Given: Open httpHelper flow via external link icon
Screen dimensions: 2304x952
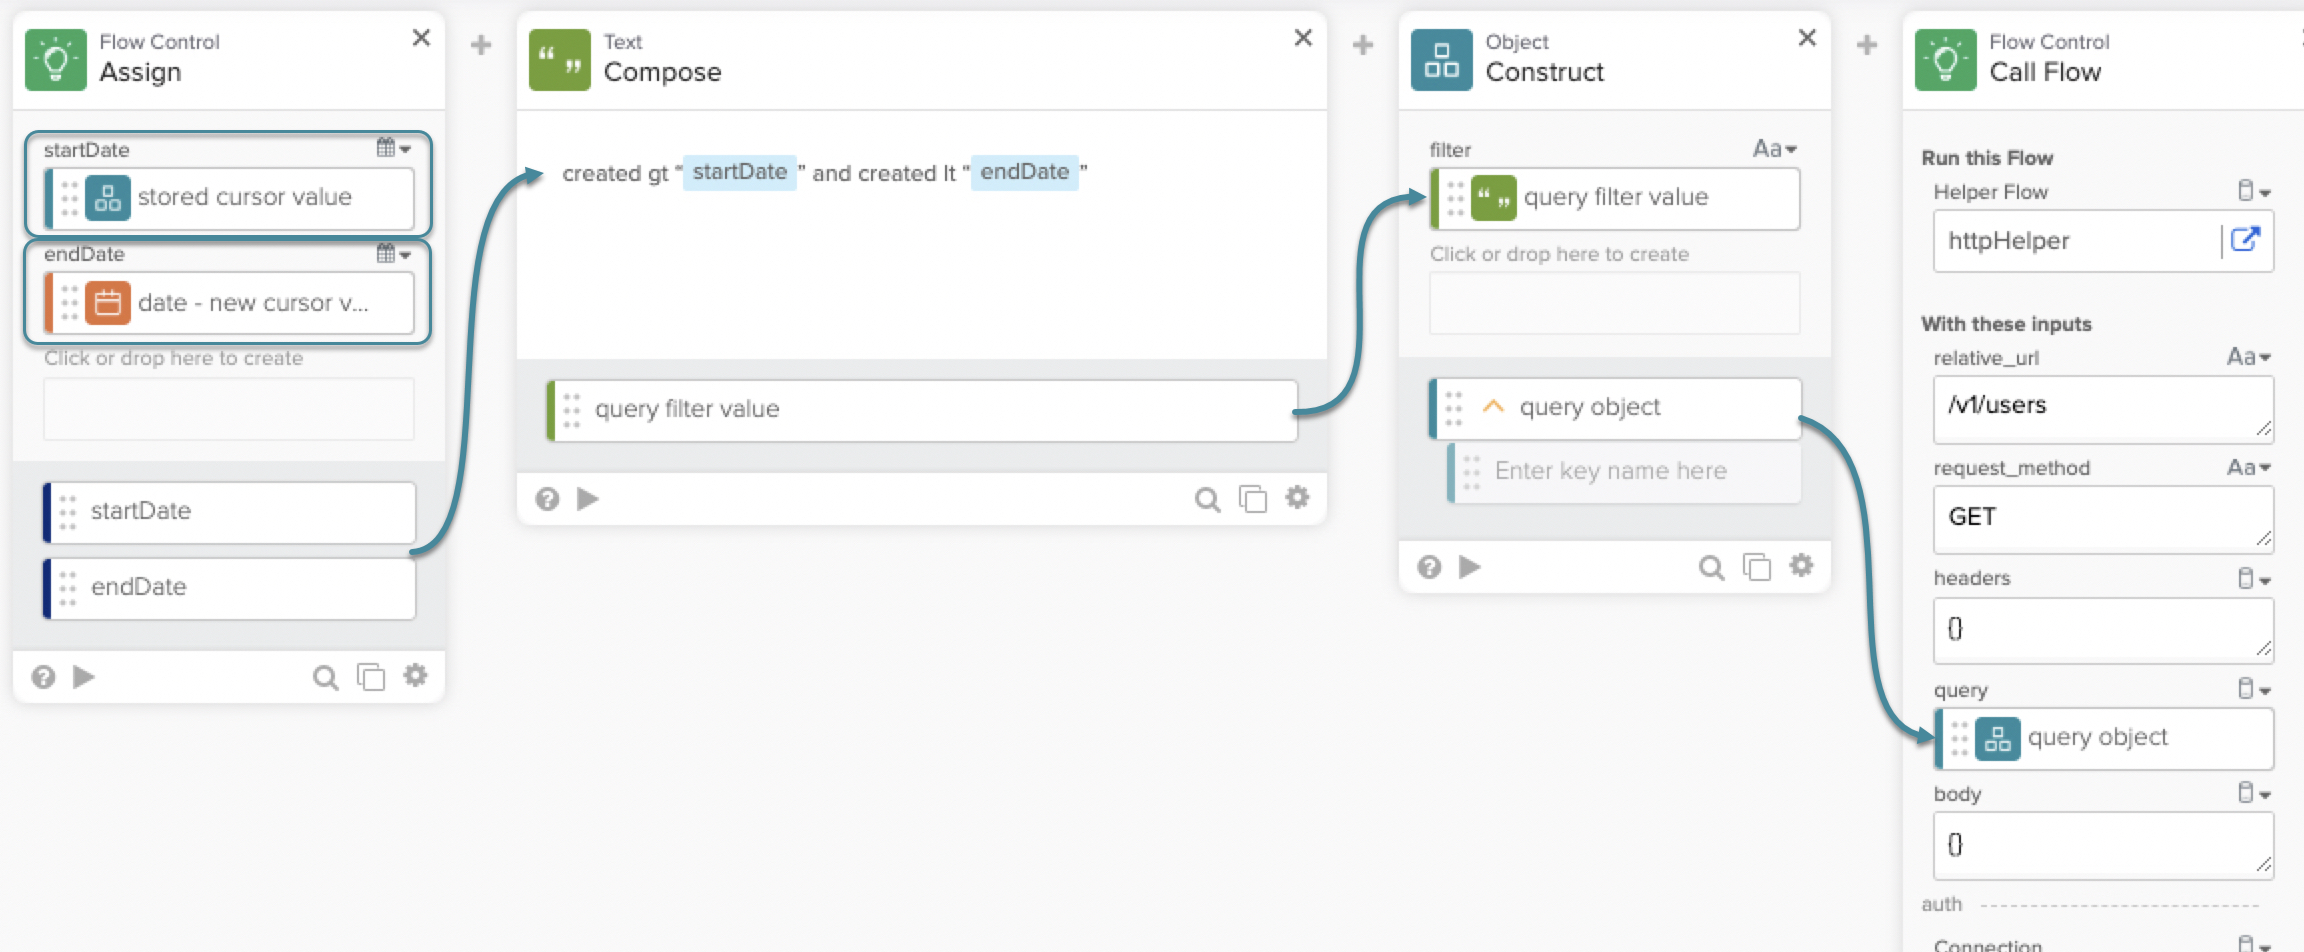Looking at the screenshot, I should pyautogui.click(x=2245, y=240).
